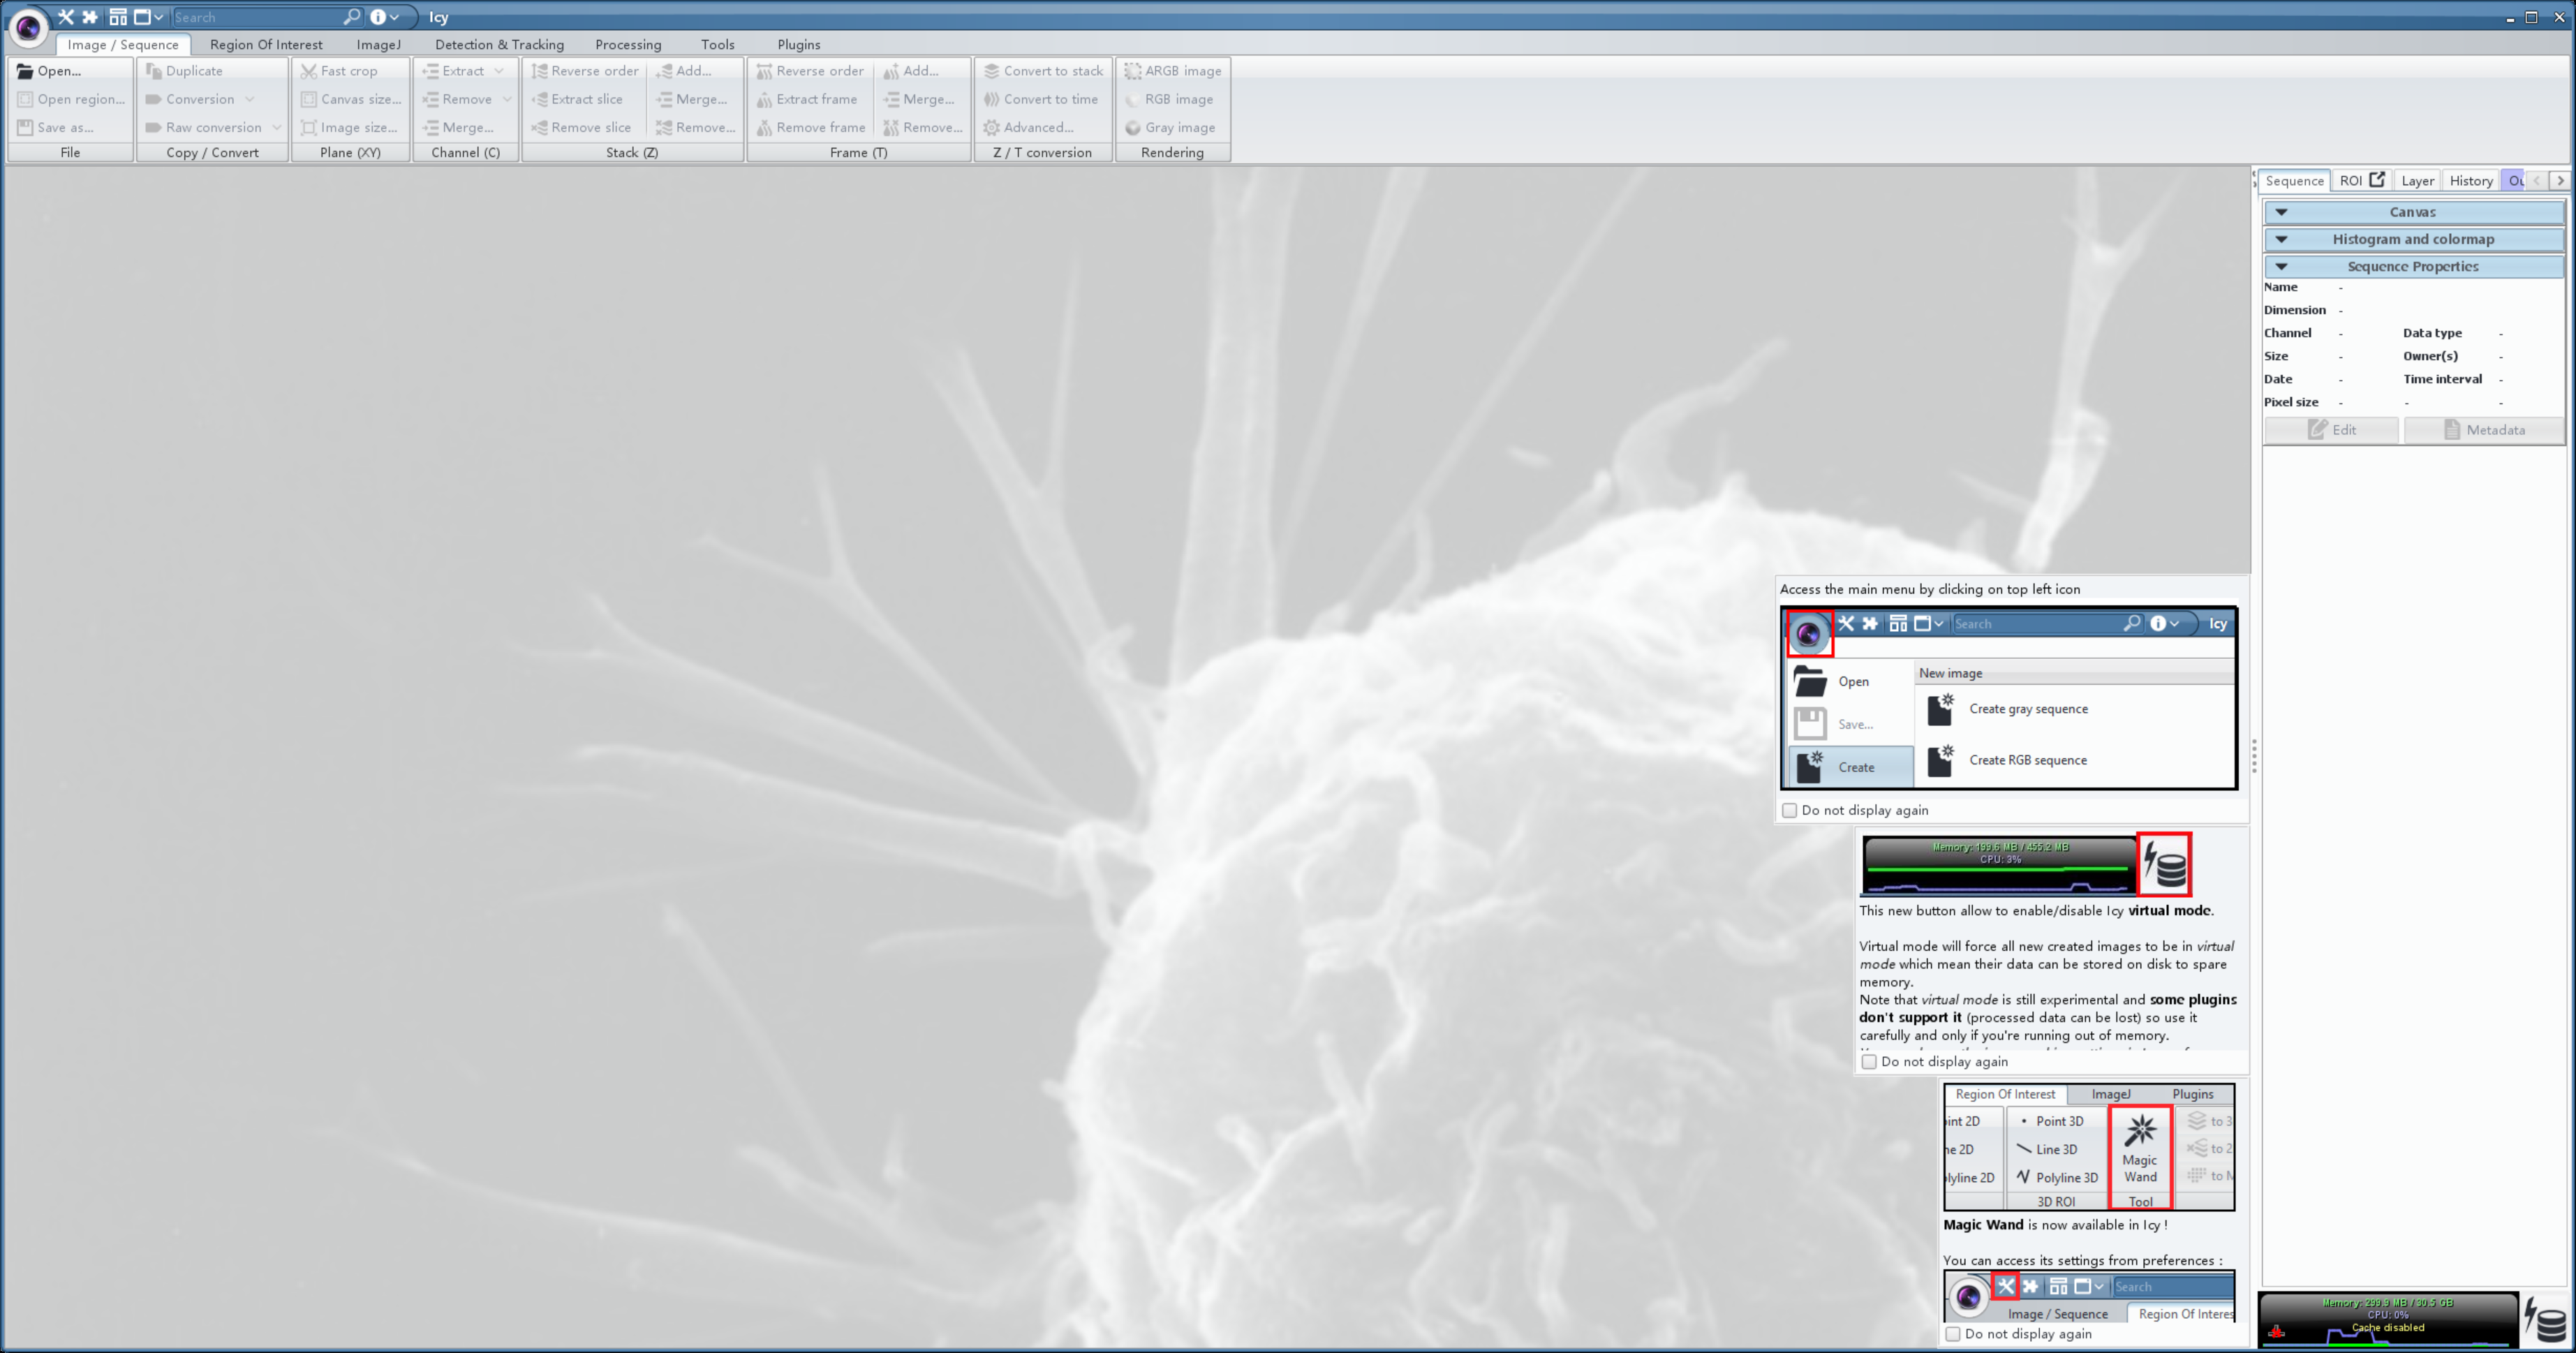Click the Open... button in File group
Viewport: 2576px width, 1353px height.
[x=50, y=71]
